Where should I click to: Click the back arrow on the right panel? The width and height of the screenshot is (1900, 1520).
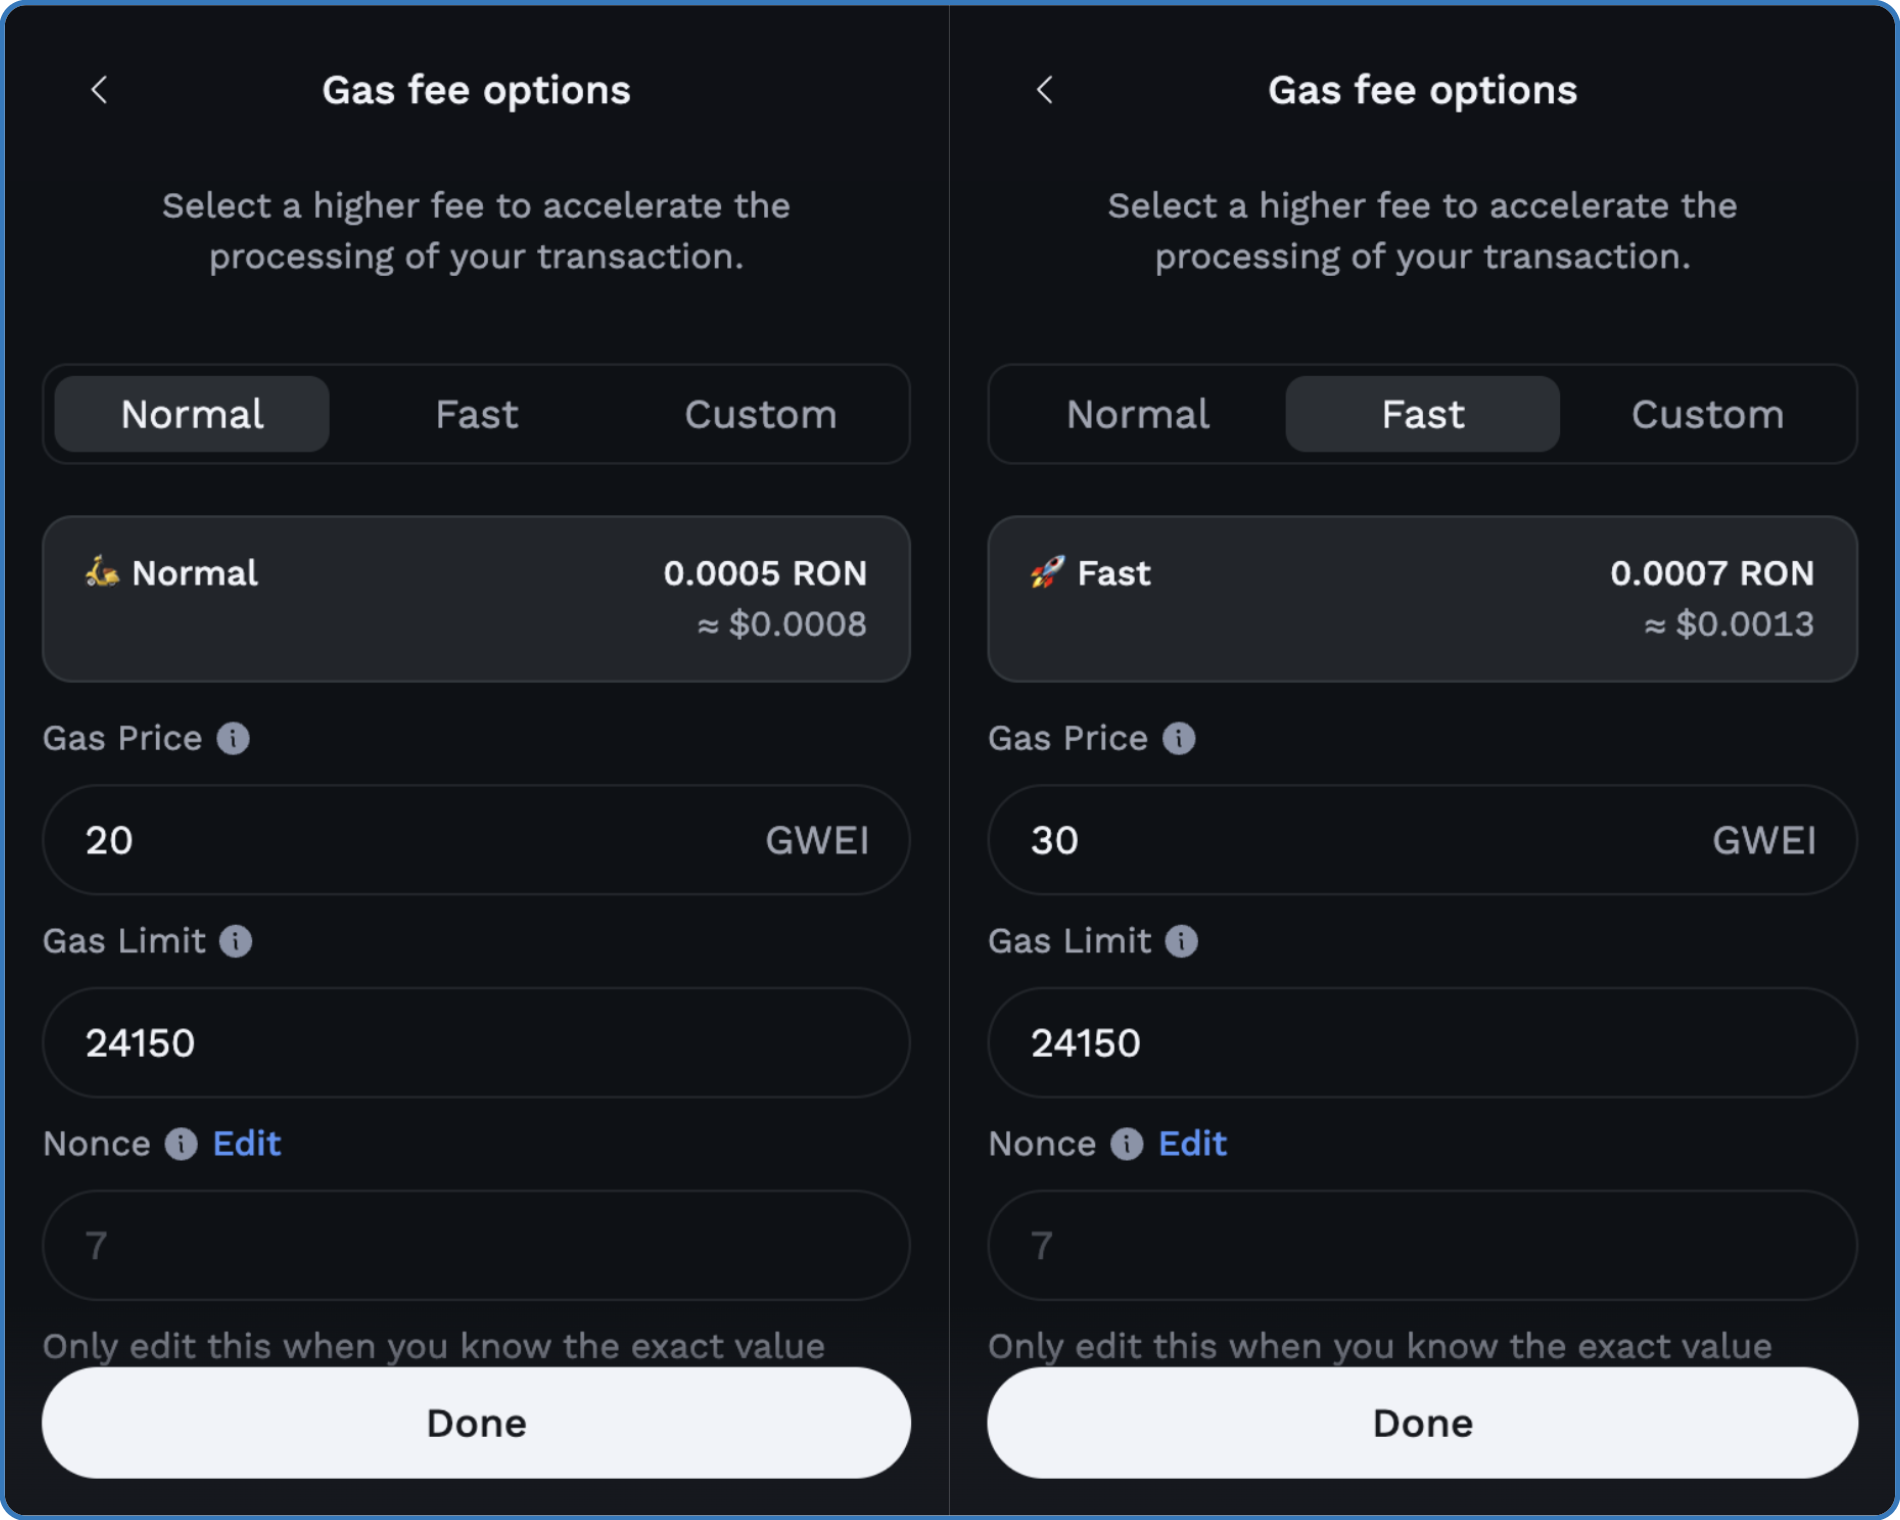tap(1044, 90)
